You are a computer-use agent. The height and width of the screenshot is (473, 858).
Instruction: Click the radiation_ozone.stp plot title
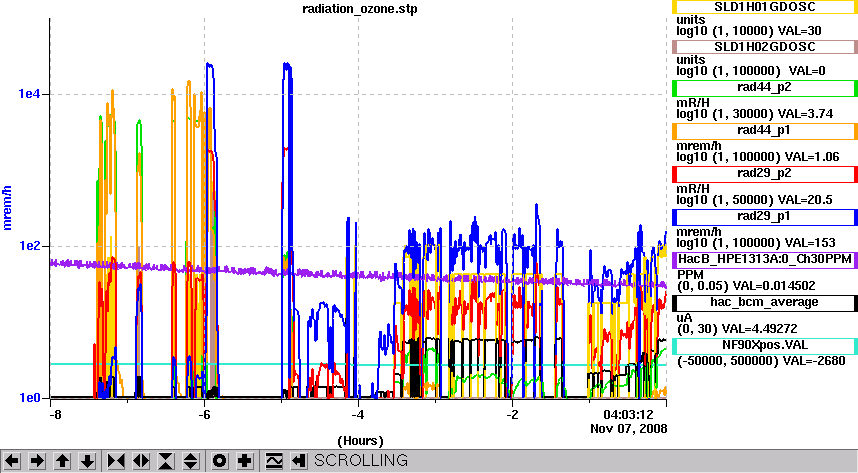360,9
